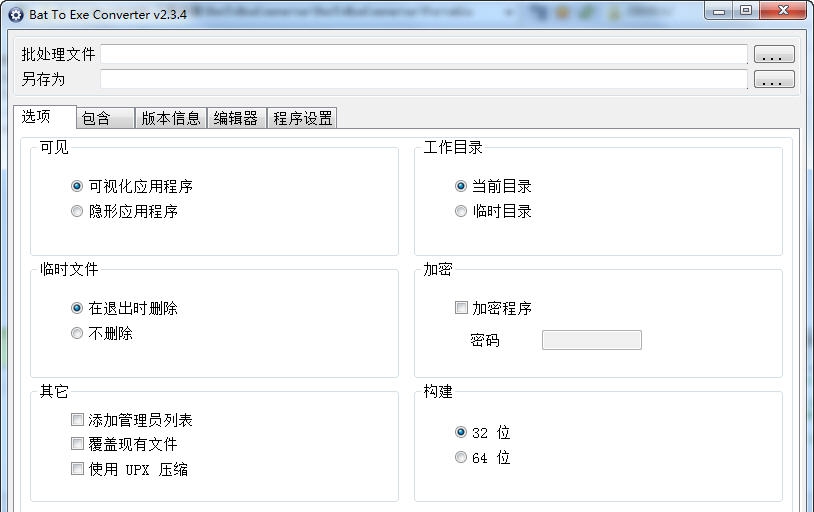This screenshot has height=512, width=814.
Task: Click the 批处理文件 label
Action: coord(58,54)
